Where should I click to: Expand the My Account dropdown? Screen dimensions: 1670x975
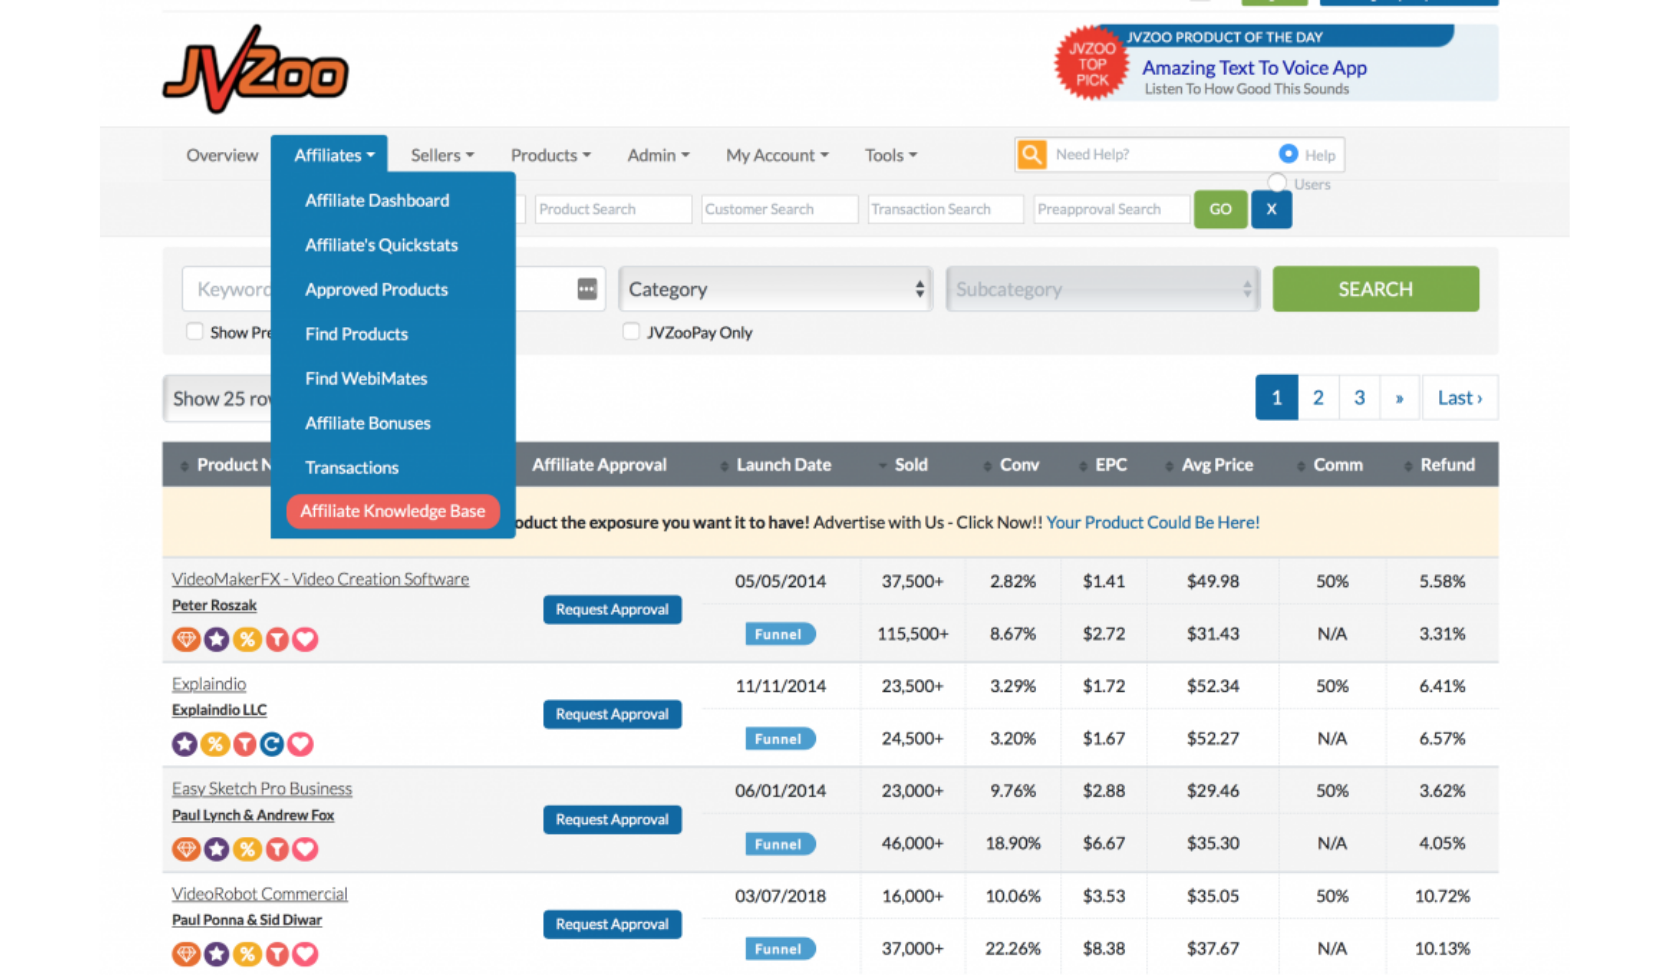tap(777, 155)
